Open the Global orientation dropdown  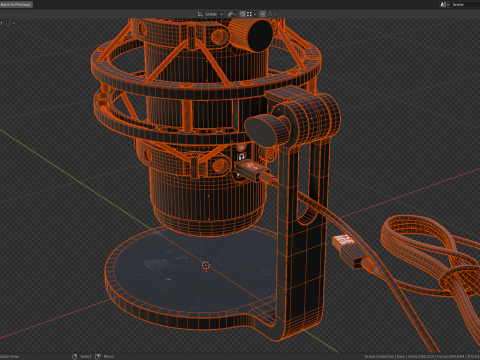(x=210, y=14)
